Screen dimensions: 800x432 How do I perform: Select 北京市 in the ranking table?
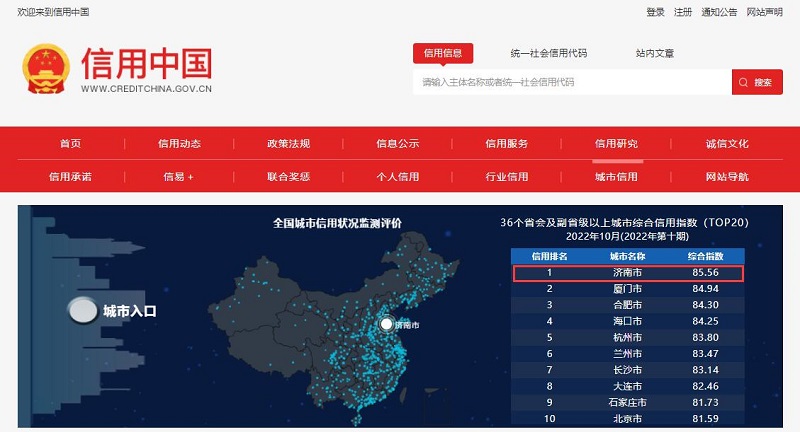click(x=628, y=419)
